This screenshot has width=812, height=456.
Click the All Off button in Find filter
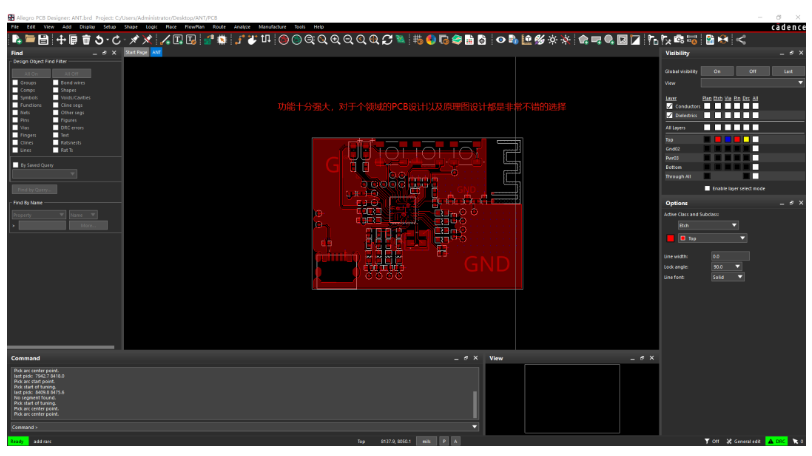click(71, 73)
